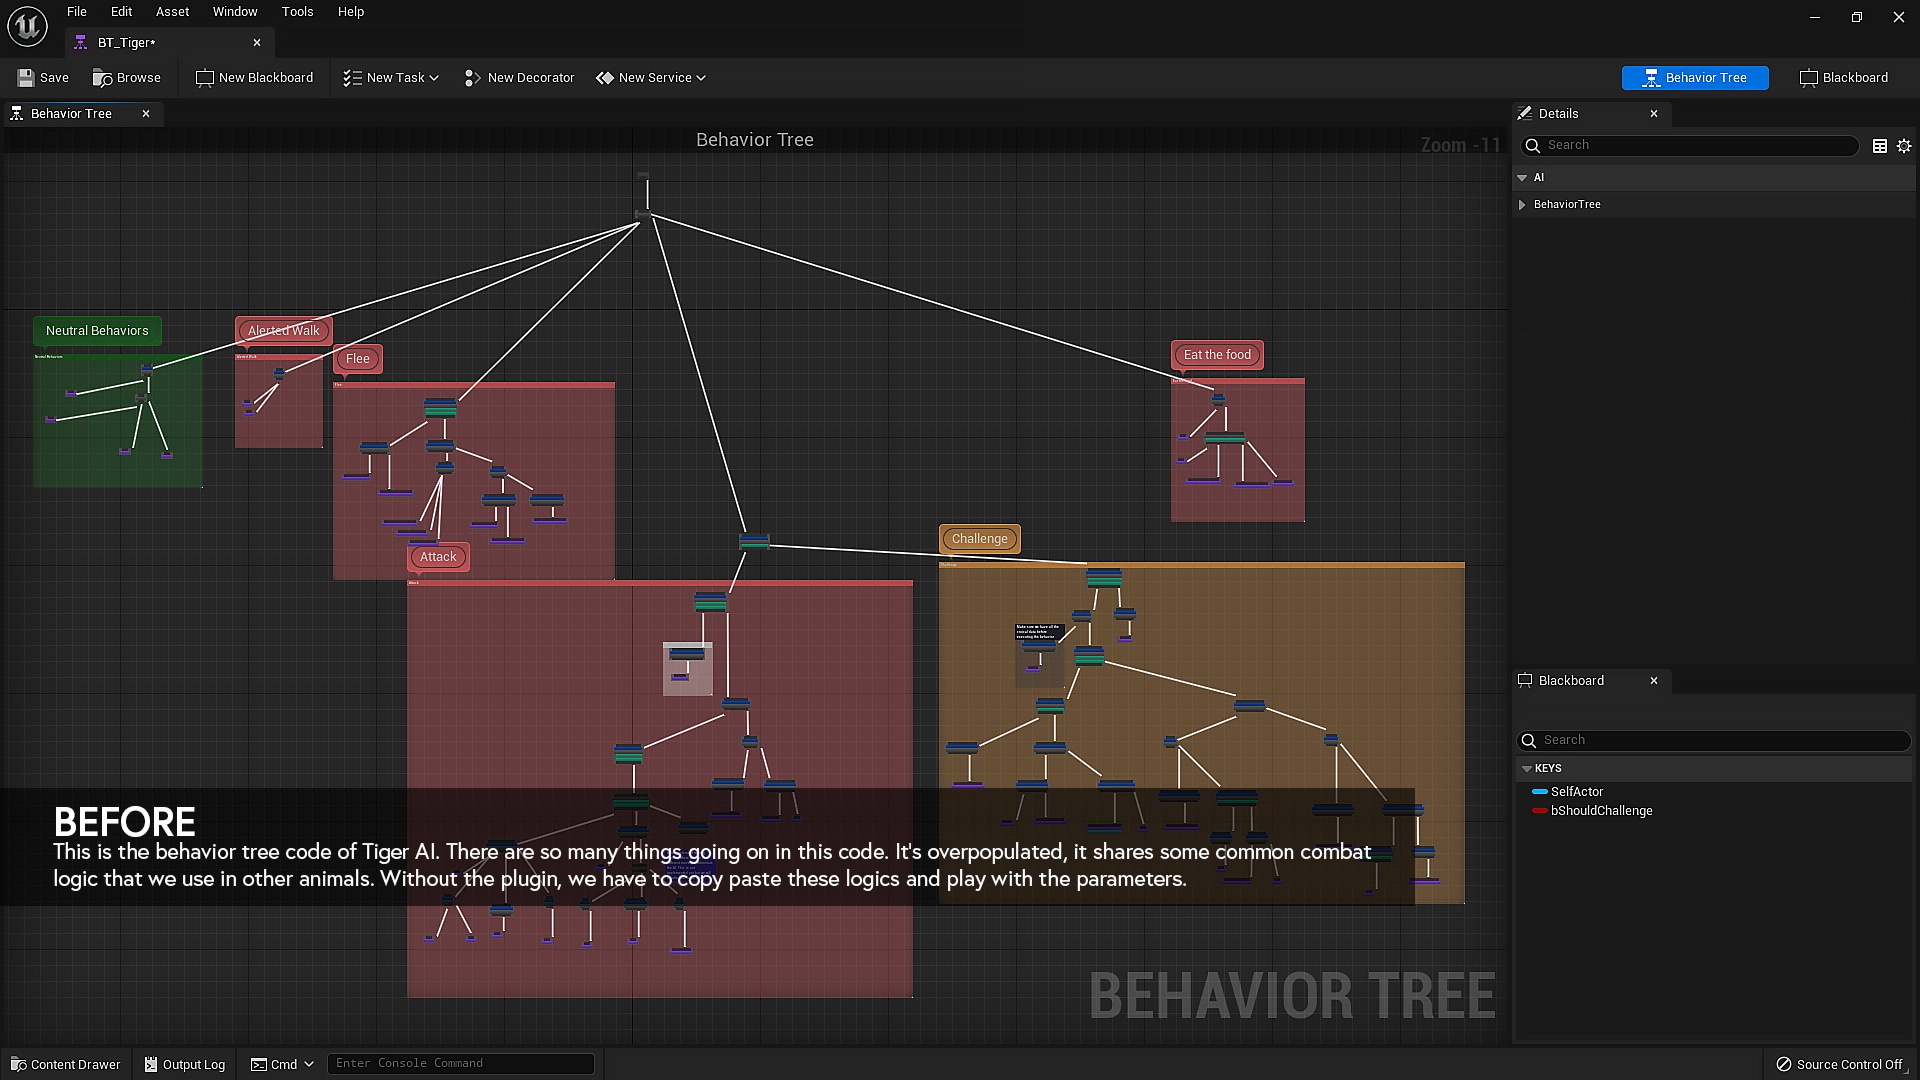1920x1080 pixels.
Task: Switch to Blackboard editing mode
Action: tap(1843, 77)
